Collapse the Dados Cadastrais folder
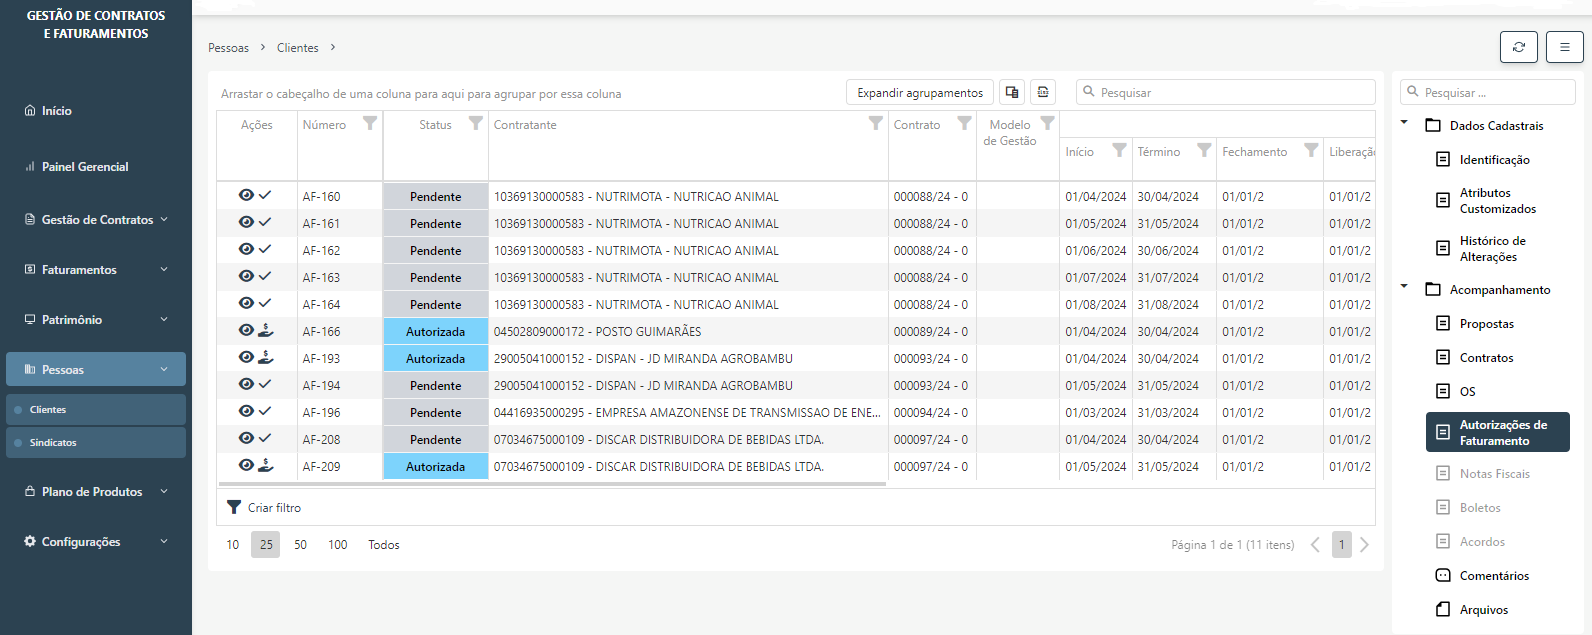The image size is (1592, 635). (1404, 124)
